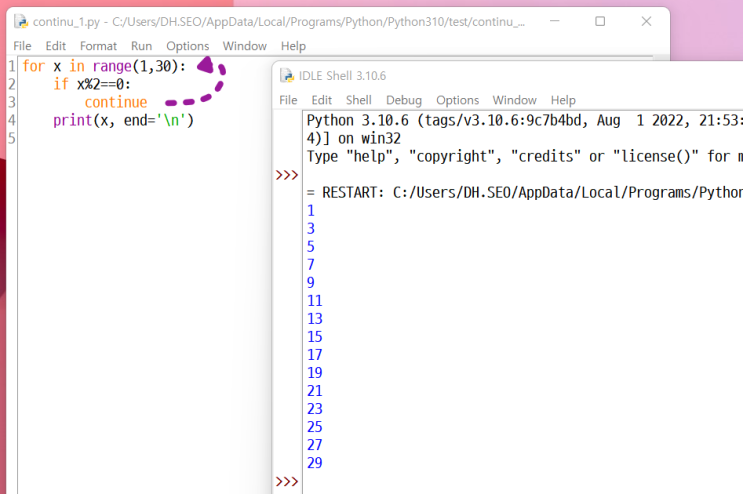Image resolution: width=743 pixels, height=494 pixels.
Task: Open the Edit menu in IDLE Shell
Action: pos(321,100)
